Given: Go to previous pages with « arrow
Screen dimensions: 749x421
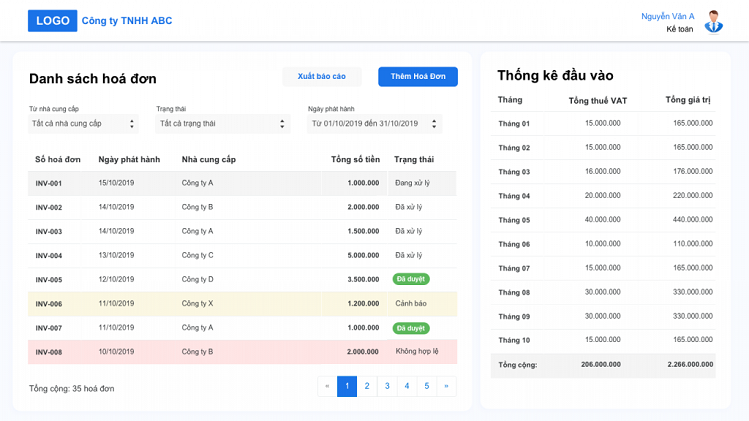Looking at the screenshot, I should 327,386.
